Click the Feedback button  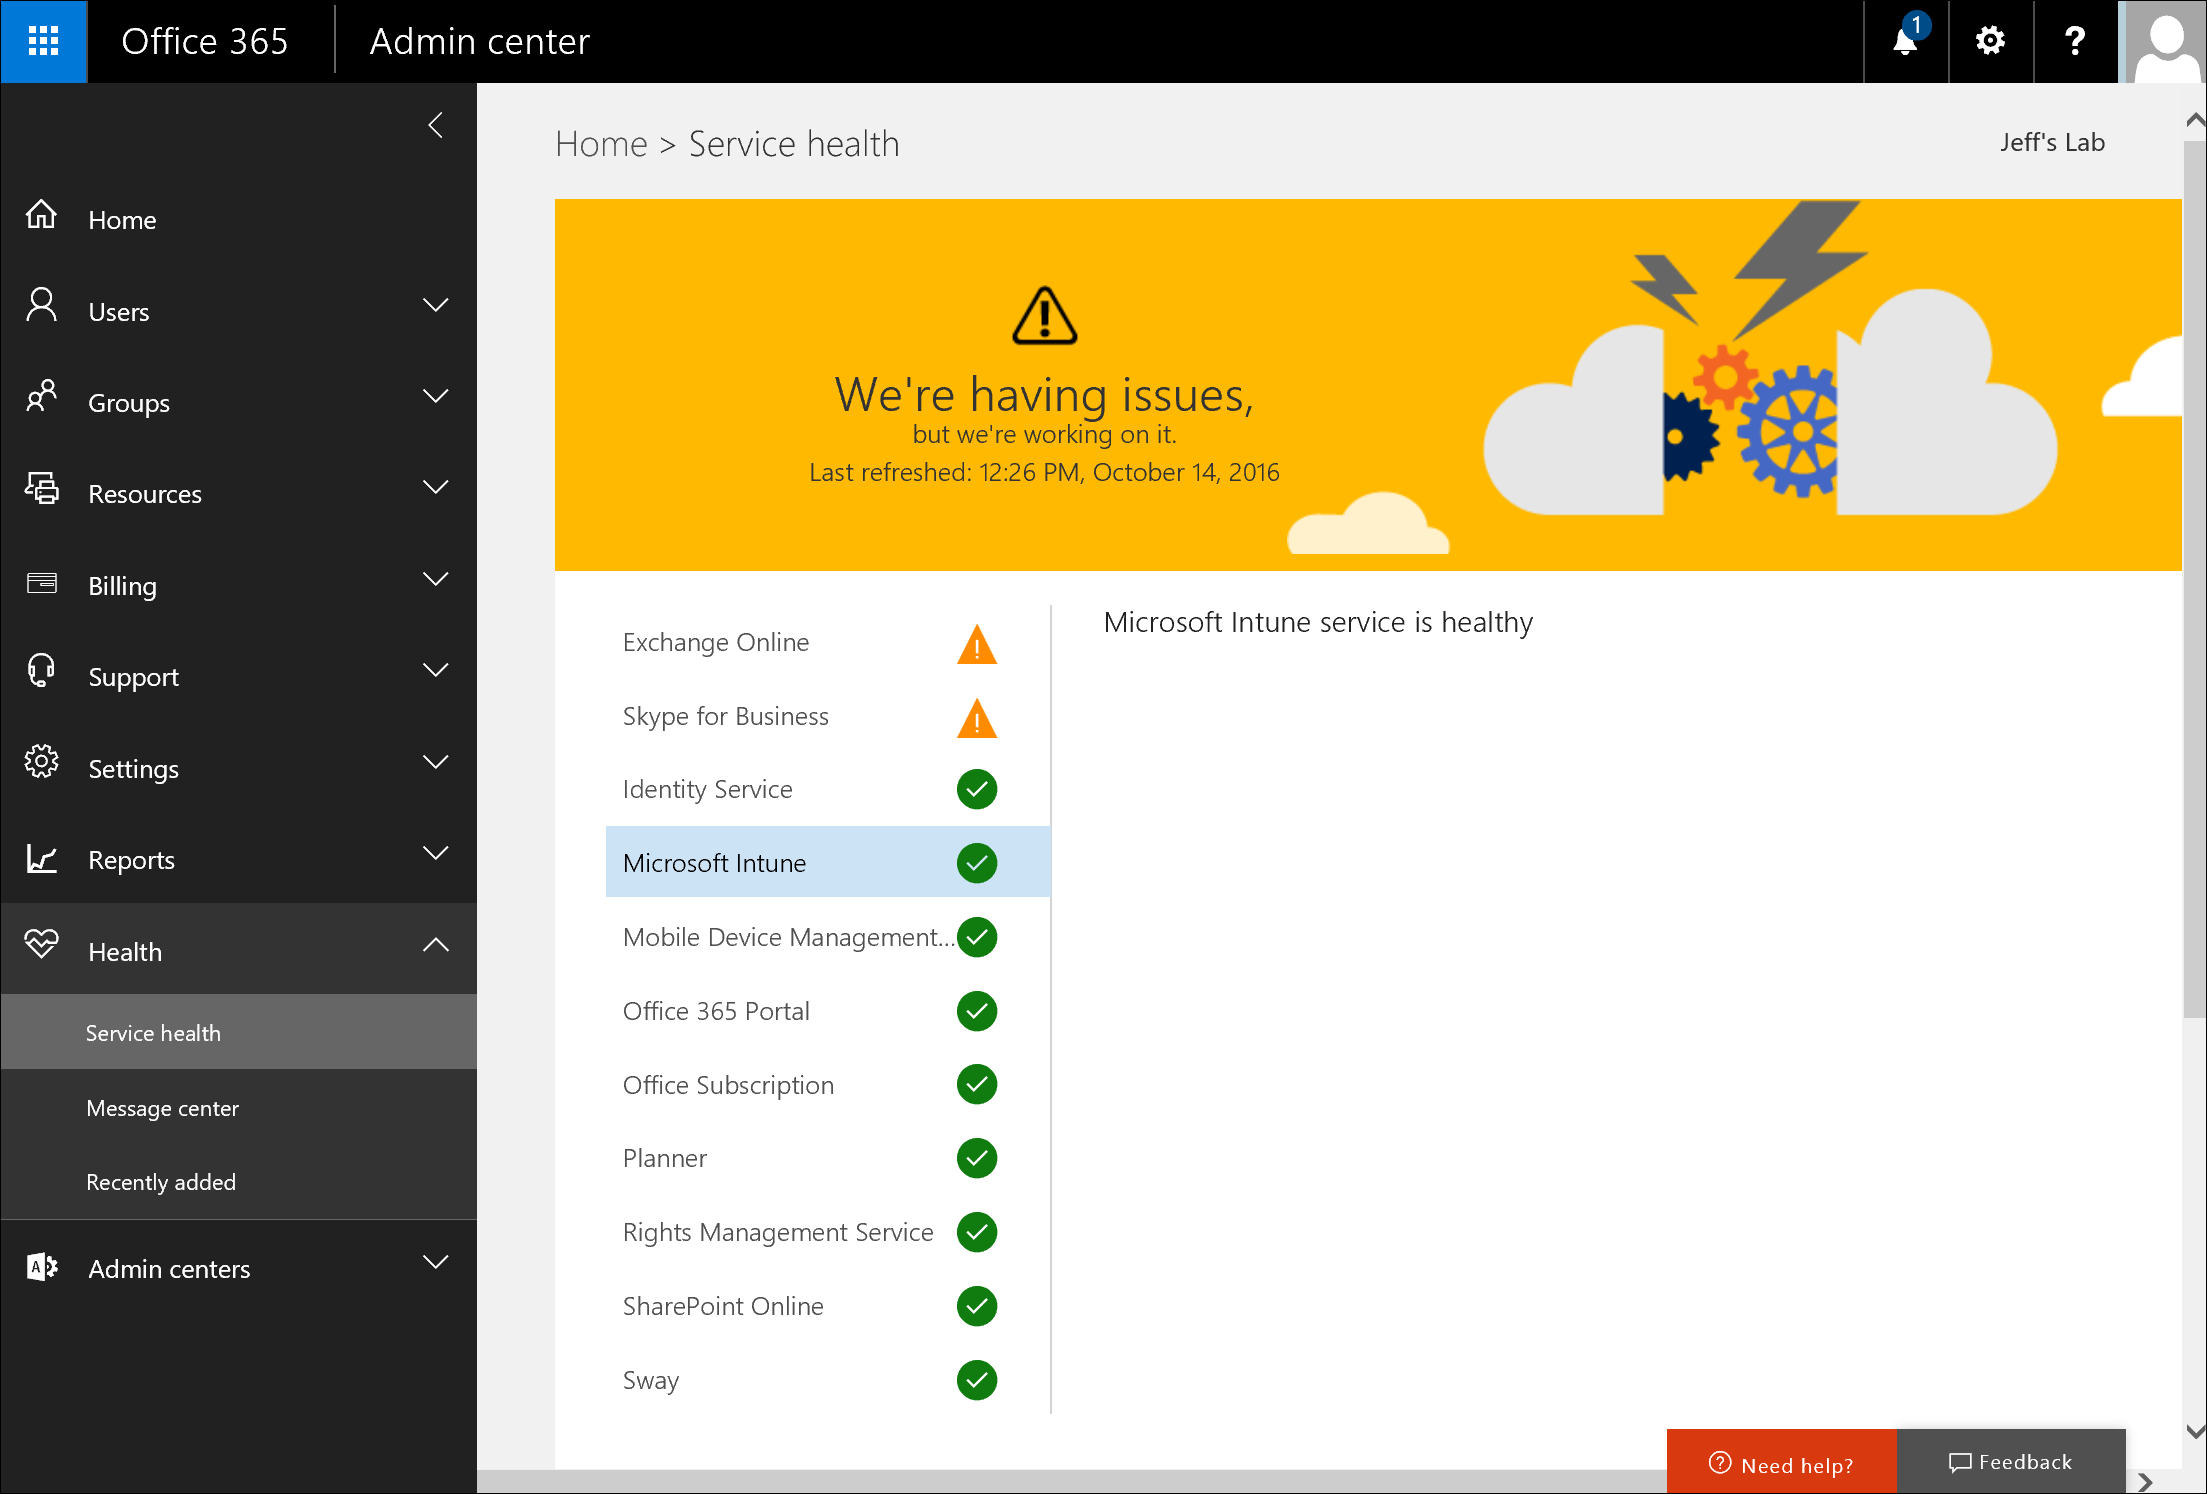coord(2012,1462)
